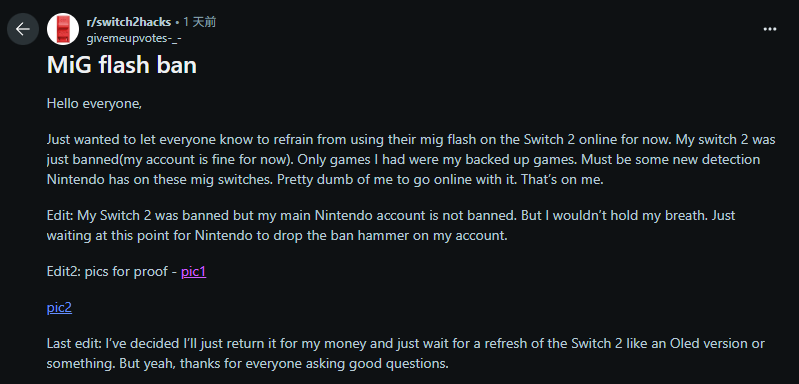The image size is (799, 384).
Task: Go back using the left arrow button
Action: (x=23, y=29)
